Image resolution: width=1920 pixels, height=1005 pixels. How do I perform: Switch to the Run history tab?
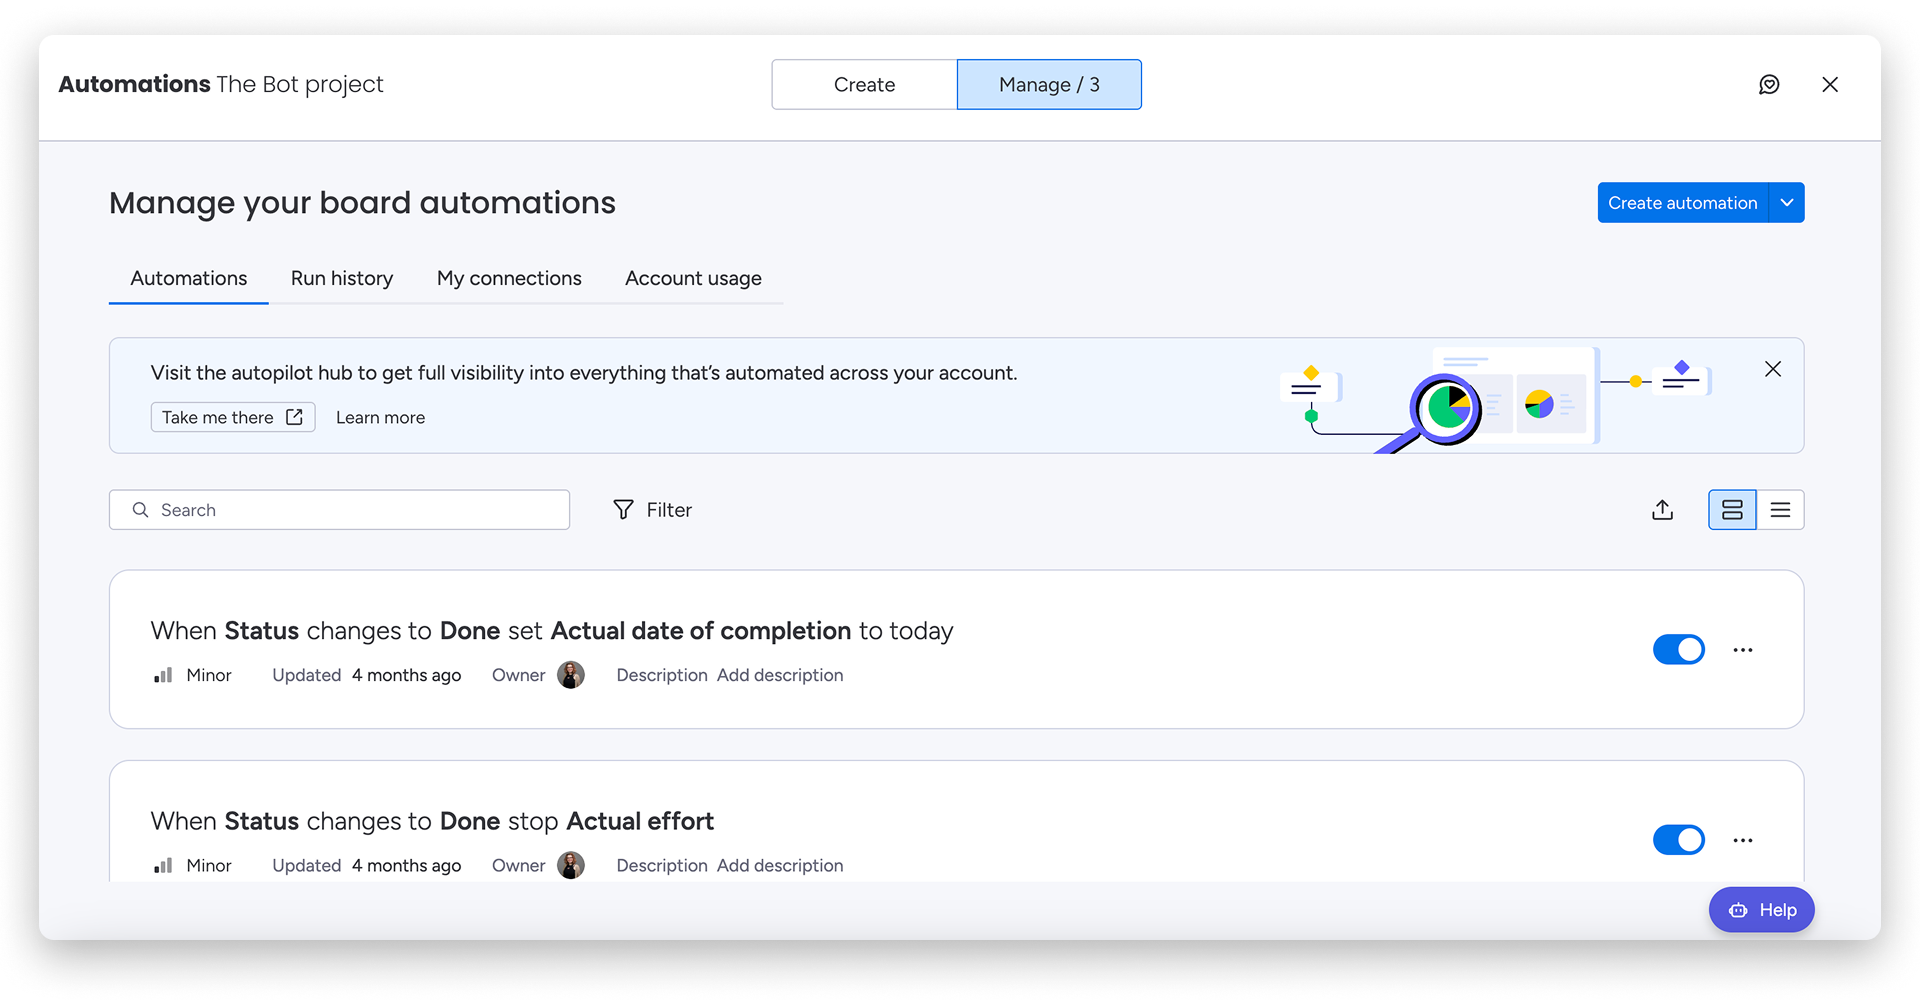coord(342,279)
